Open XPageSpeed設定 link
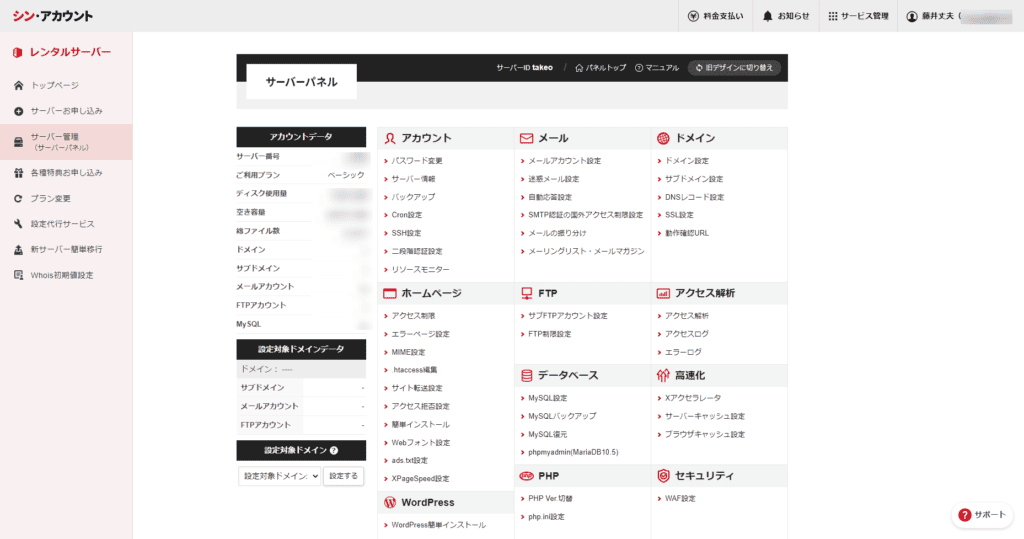The image size is (1024, 539). pyautogui.click(x=420, y=479)
